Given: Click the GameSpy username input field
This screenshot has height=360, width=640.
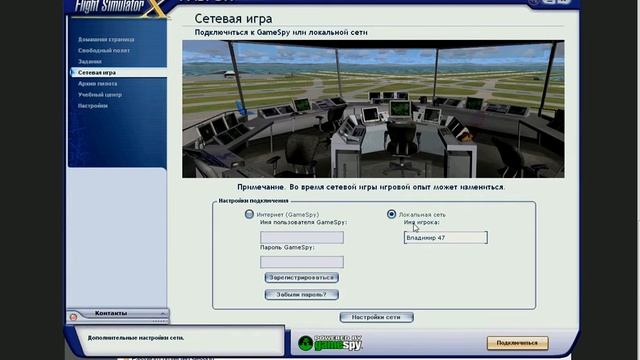Looking at the screenshot, I should (302, 238).
